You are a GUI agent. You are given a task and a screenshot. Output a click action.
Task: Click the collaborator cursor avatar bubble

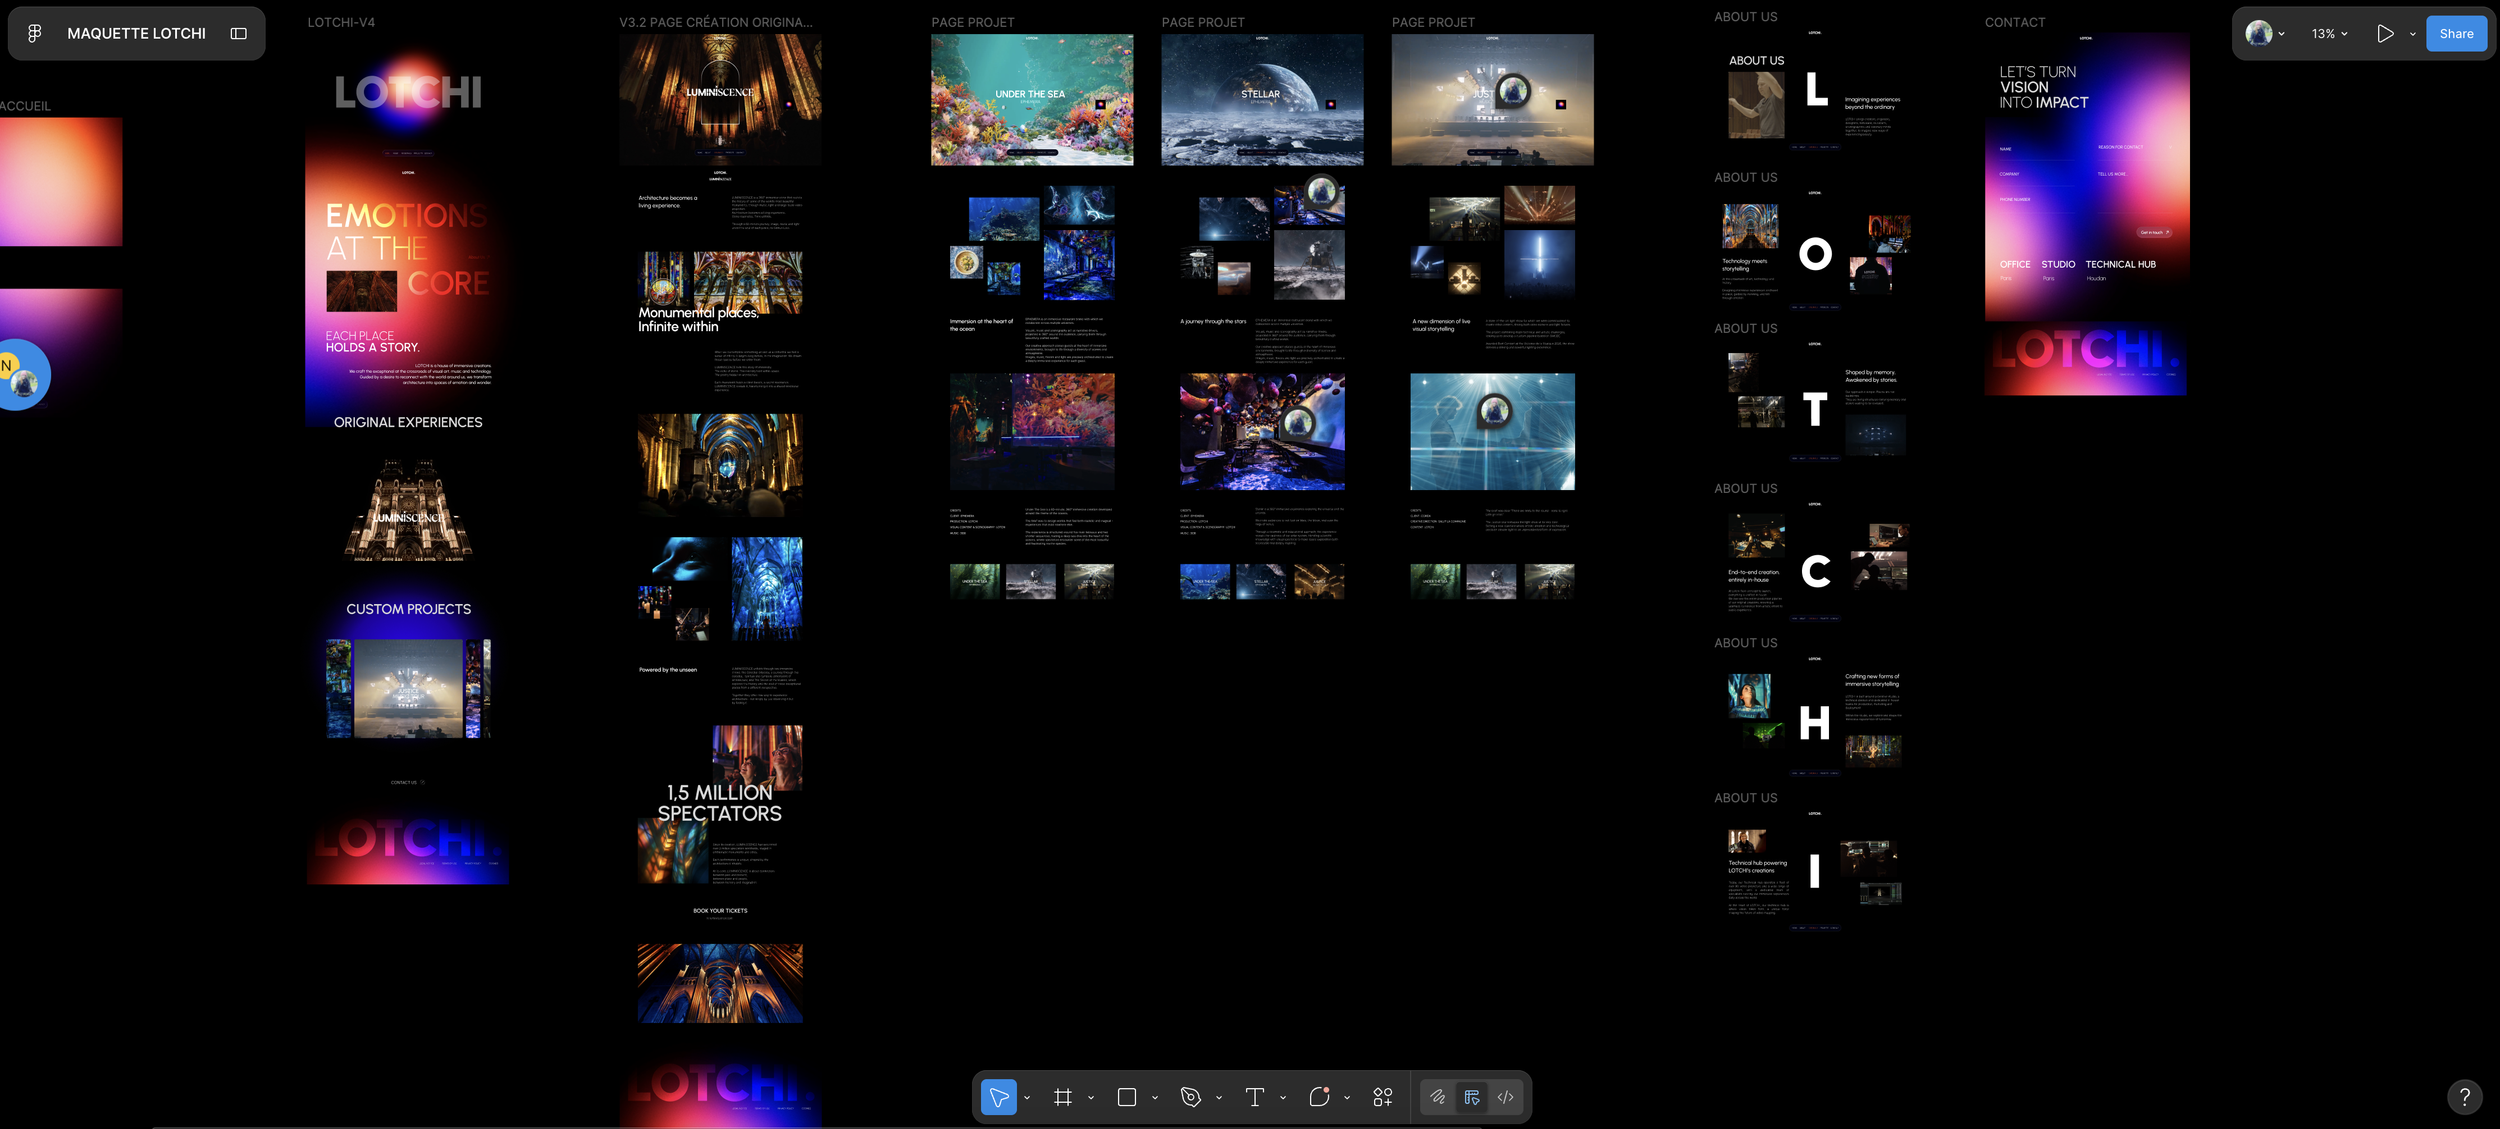22,375
